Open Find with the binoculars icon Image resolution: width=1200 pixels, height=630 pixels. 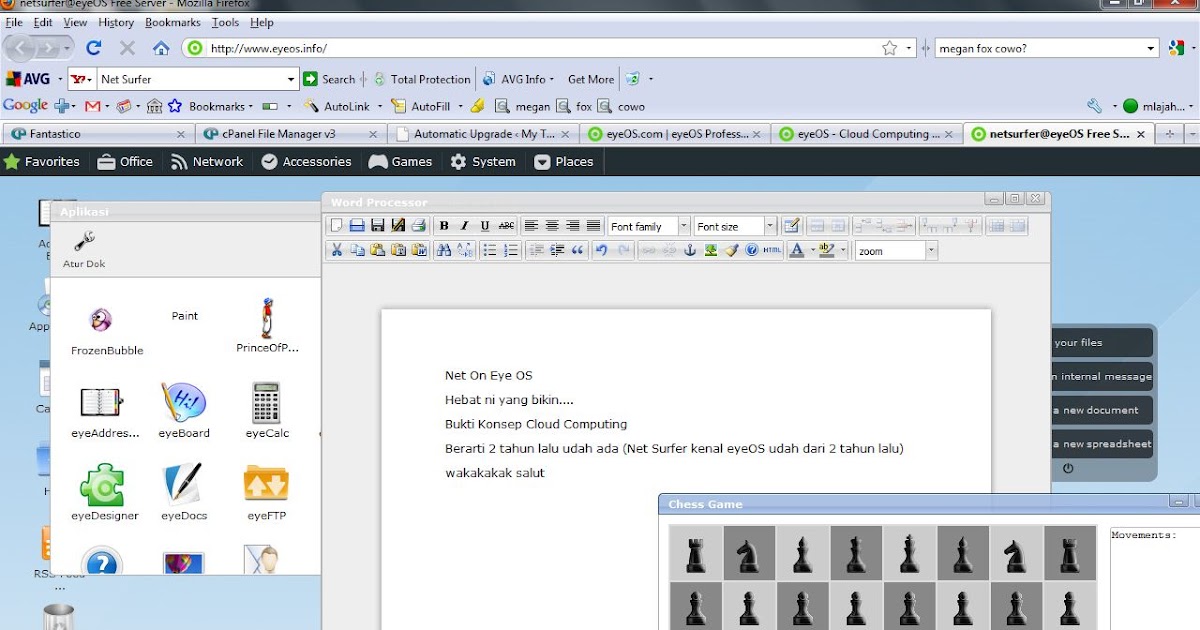pos(444,250)
